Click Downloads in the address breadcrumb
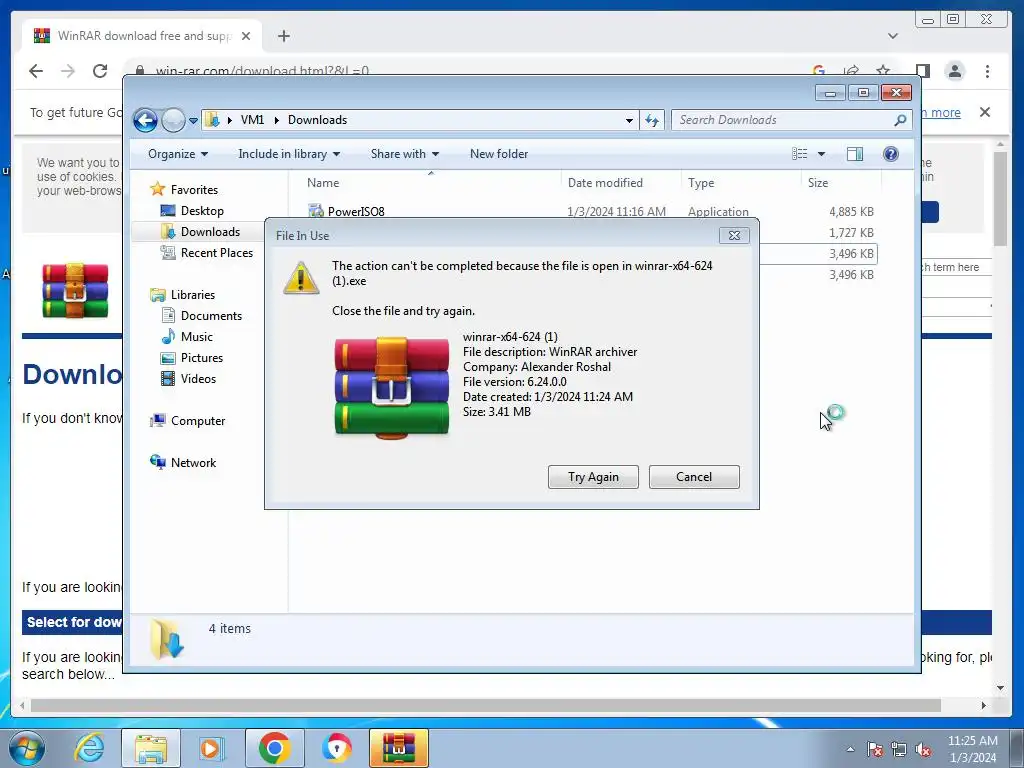The height and width of the screenshot is (768, 1024). click(317, 120)
